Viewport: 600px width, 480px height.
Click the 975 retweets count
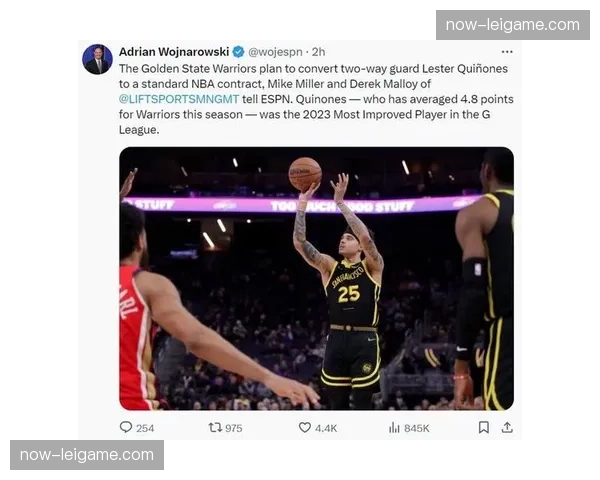click(234, 428)
